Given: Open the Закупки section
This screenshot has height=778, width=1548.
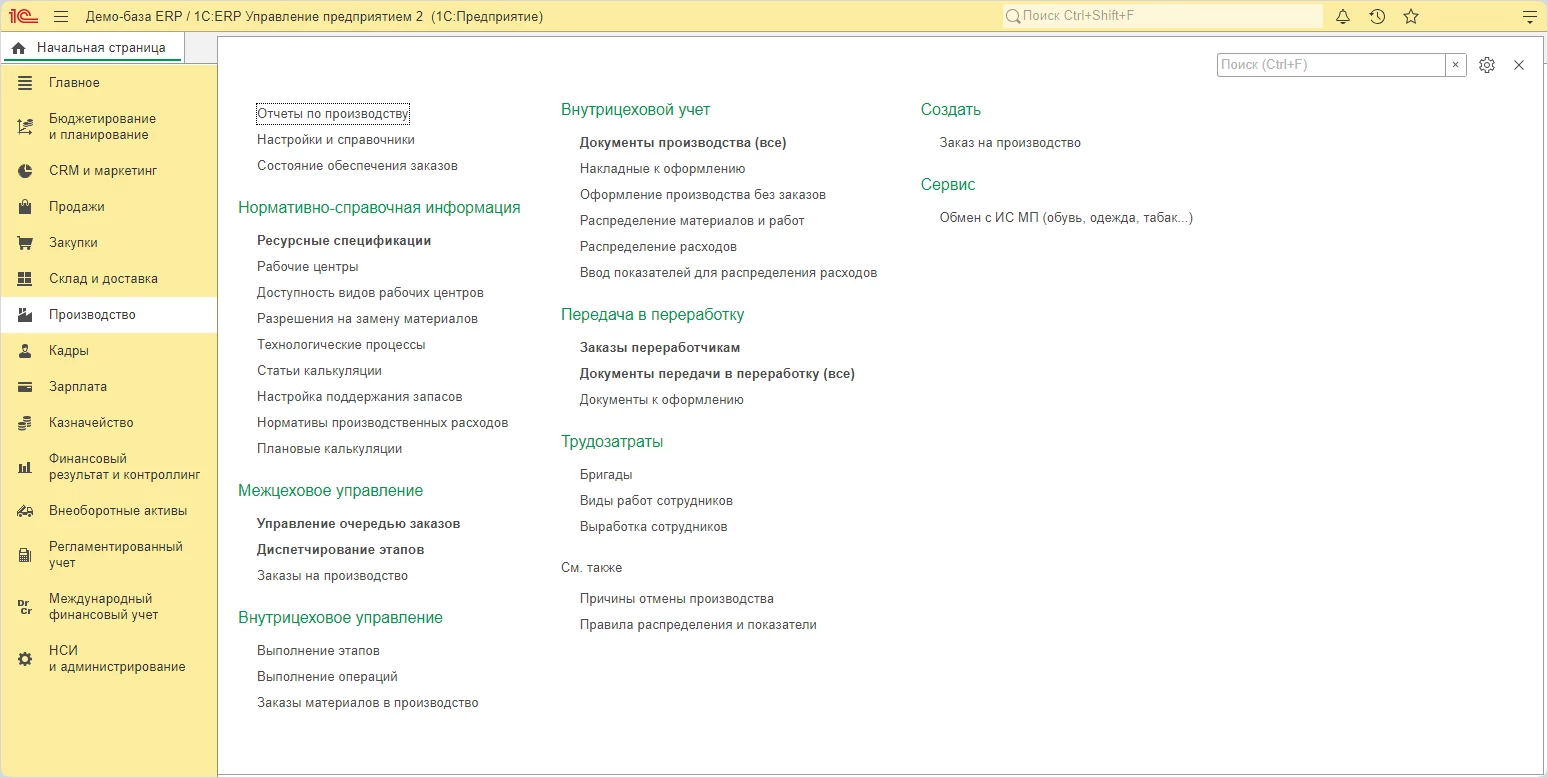Looking at the screenshot, I should [108, 243].
